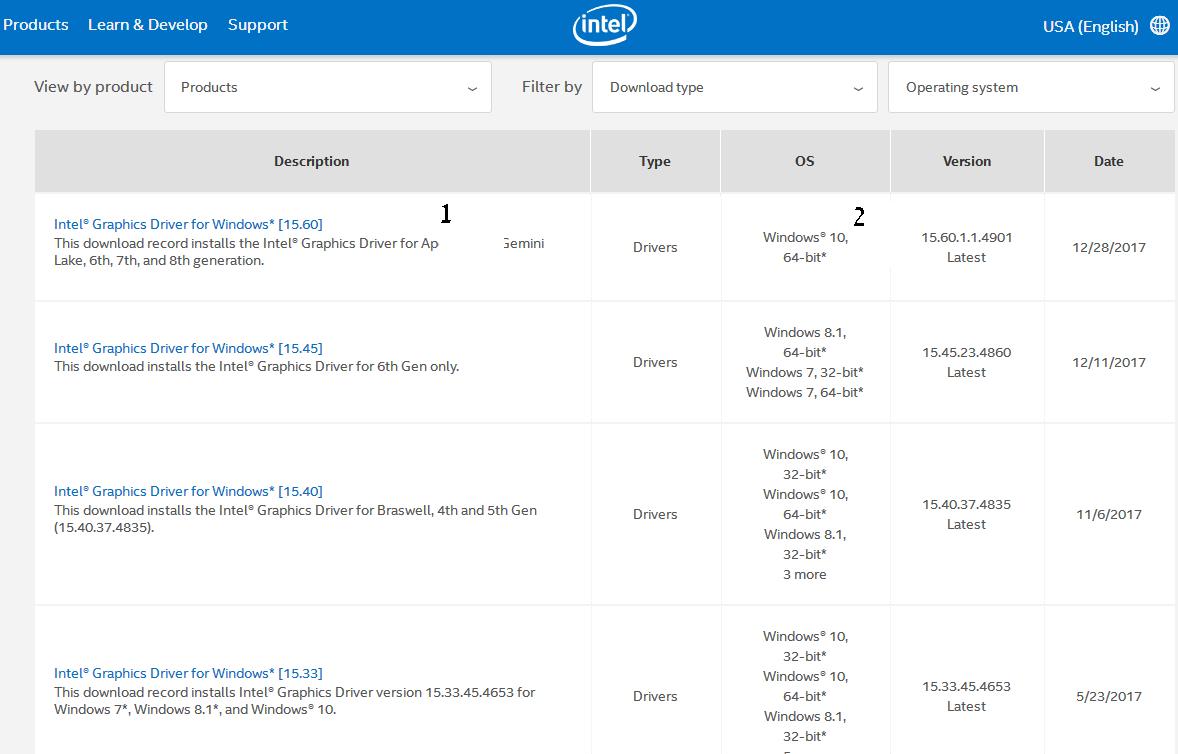Click the date 12/11/2017
The image size is (1178, 754).
click(x=1109, y=363)
